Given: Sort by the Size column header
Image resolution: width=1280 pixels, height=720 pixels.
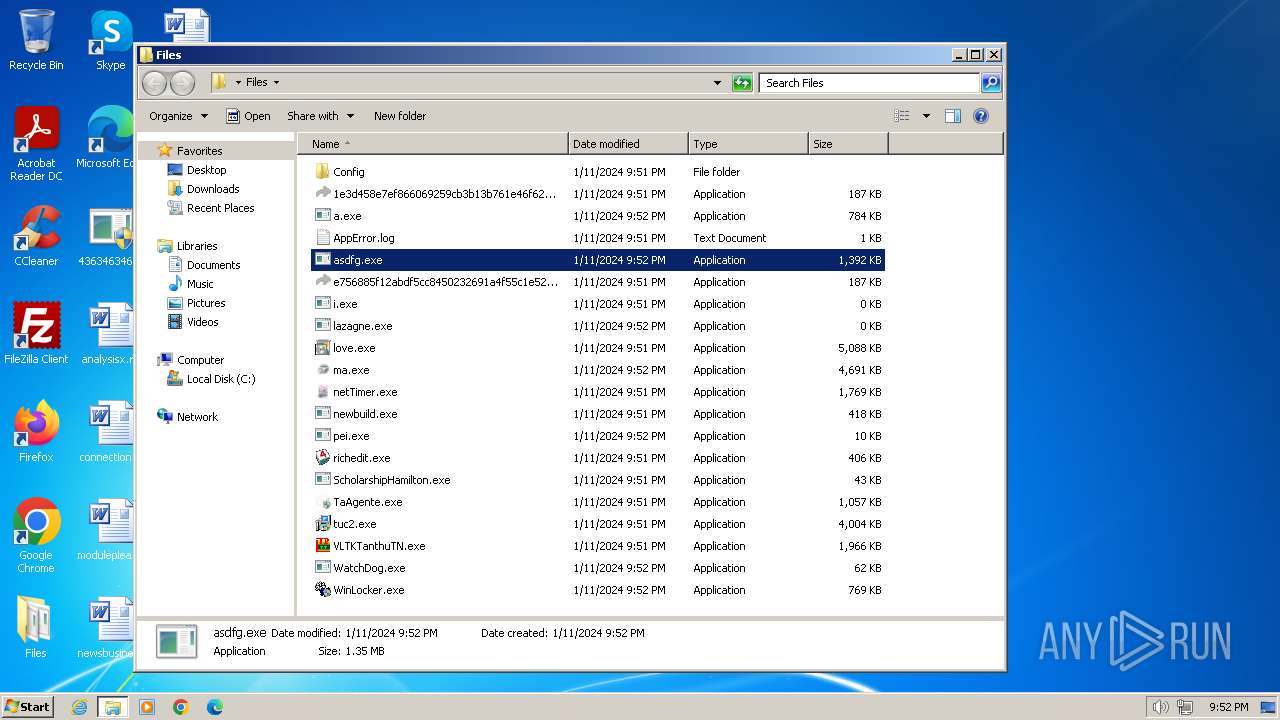Looking at the screenshot, I should click(x=848, y=144).
